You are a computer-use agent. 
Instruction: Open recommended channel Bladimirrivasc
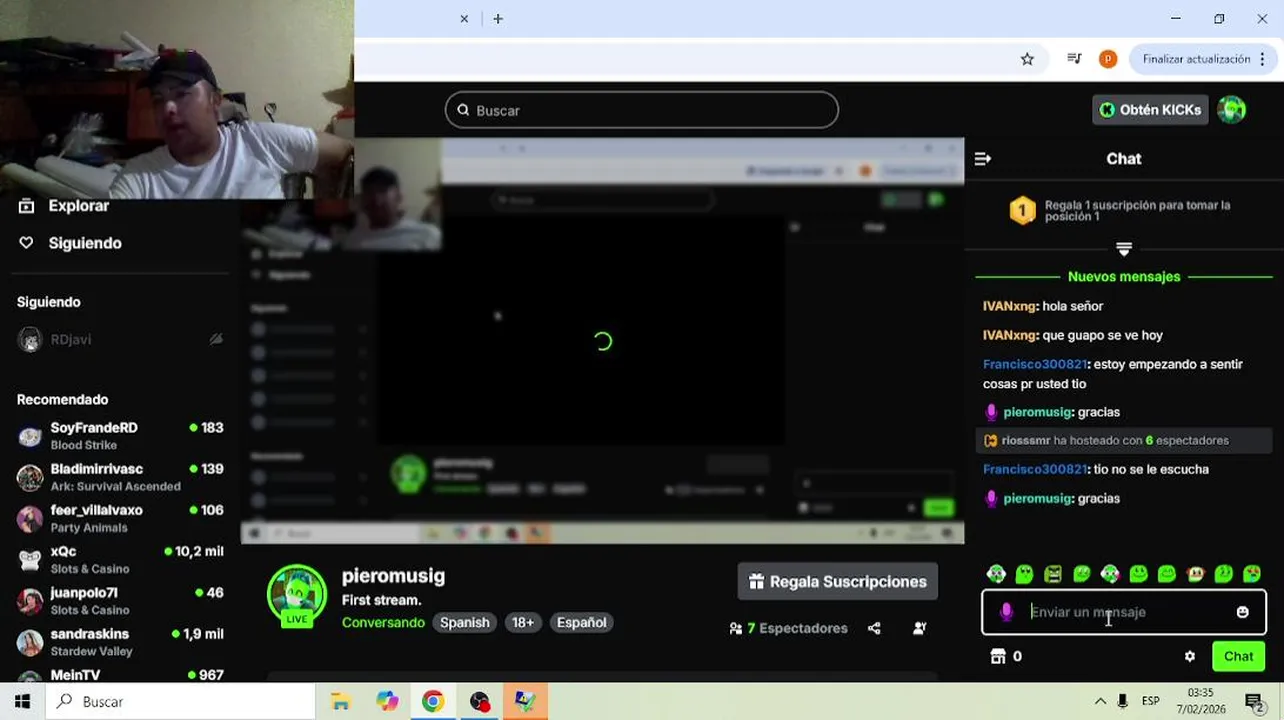point(120,477)
